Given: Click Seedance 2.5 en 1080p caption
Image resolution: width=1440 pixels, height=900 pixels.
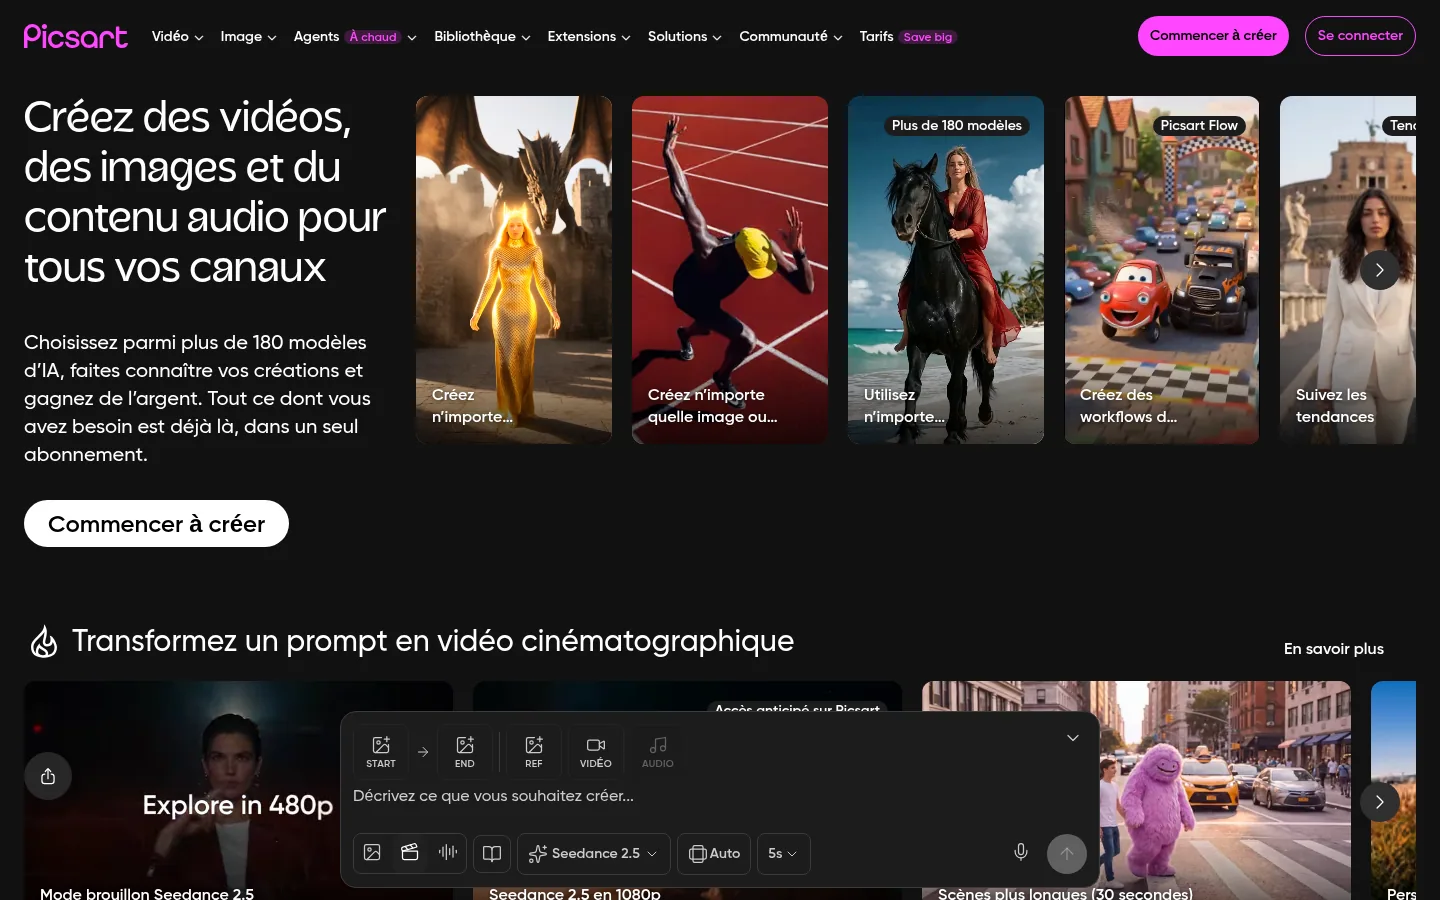Looking at the screenshot, I should click(575, 893).
